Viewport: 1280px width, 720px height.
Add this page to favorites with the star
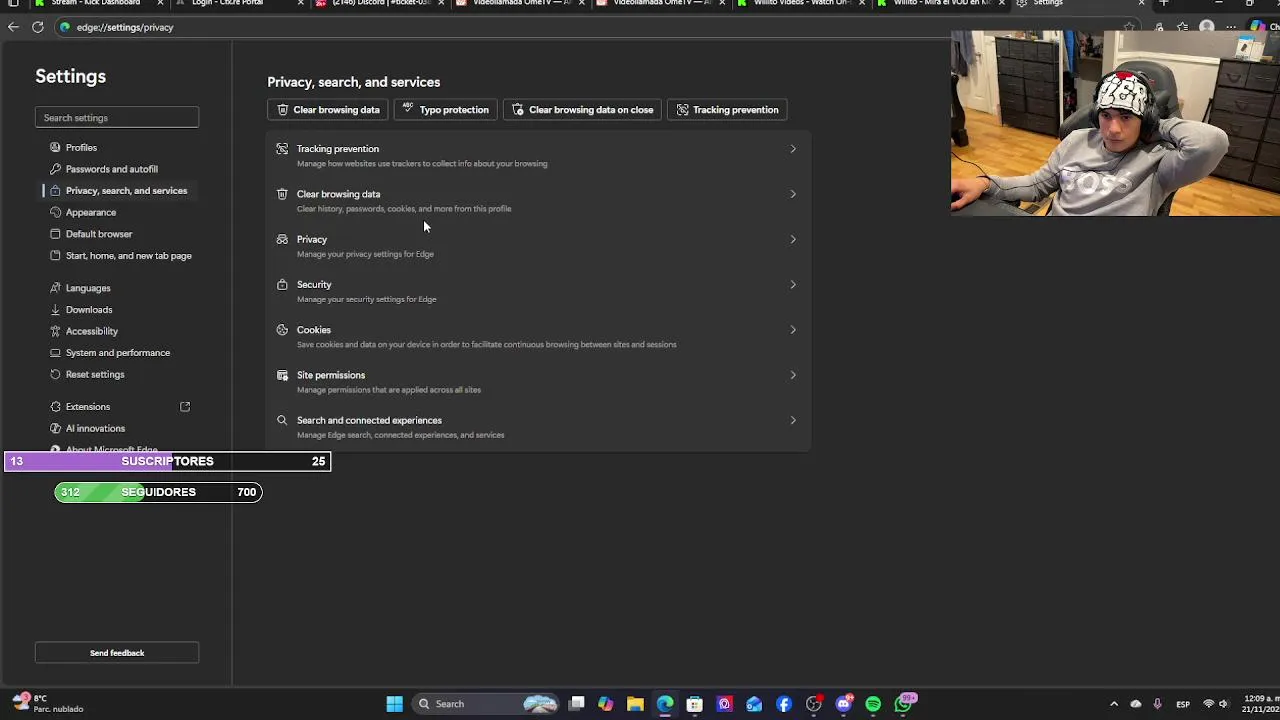tap(1129, 27)
